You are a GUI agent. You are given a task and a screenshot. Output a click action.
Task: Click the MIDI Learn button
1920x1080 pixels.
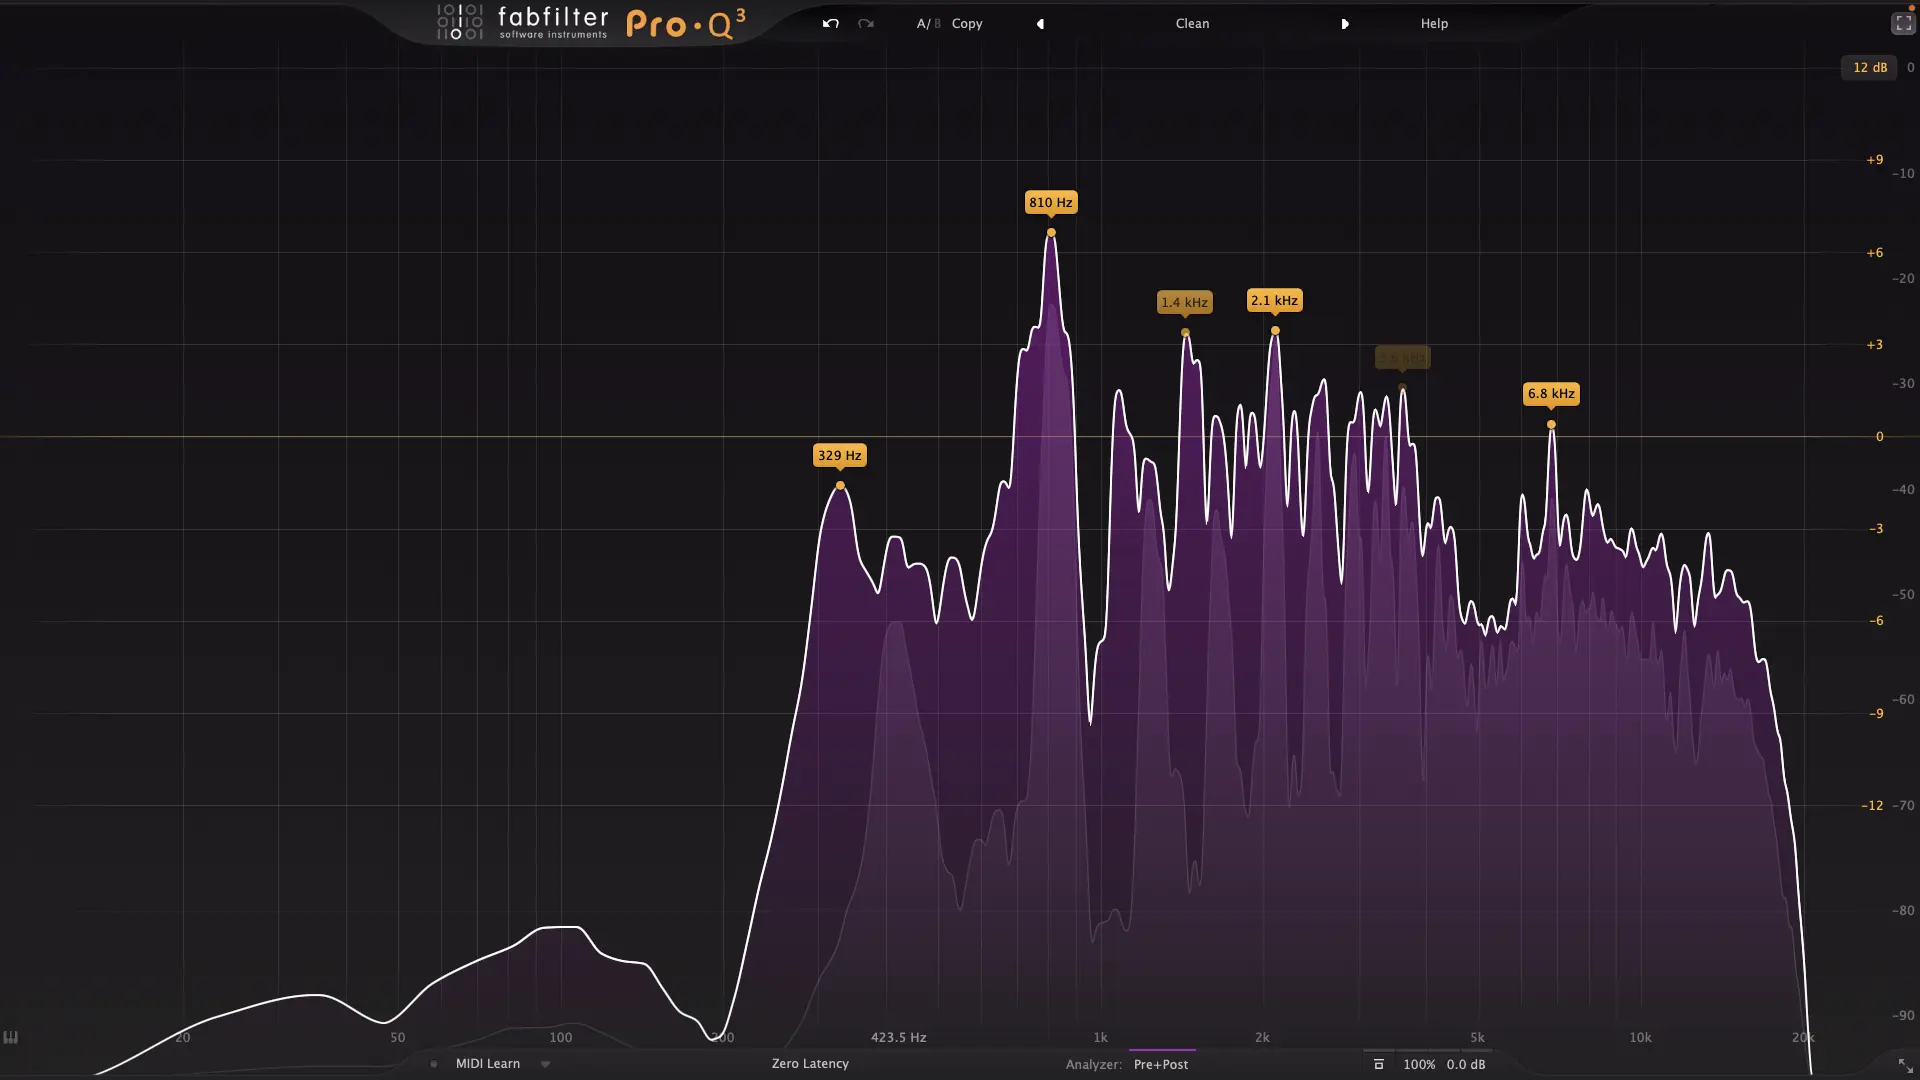tap(488, 1064)
